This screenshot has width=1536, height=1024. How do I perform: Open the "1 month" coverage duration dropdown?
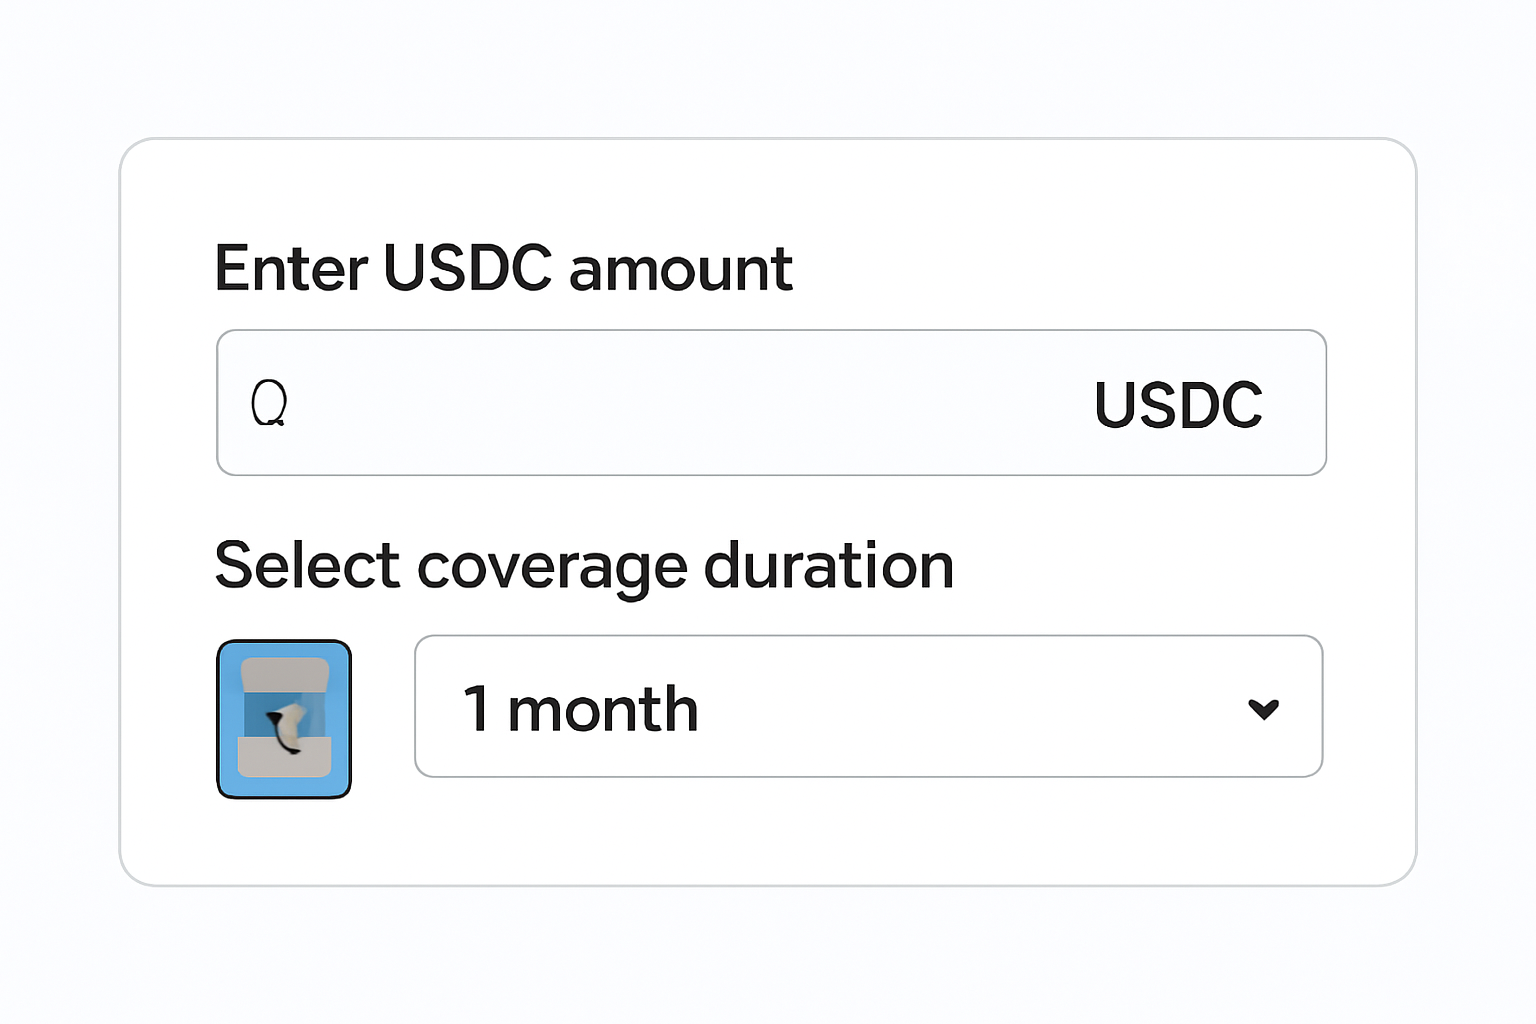pos(868,707)
